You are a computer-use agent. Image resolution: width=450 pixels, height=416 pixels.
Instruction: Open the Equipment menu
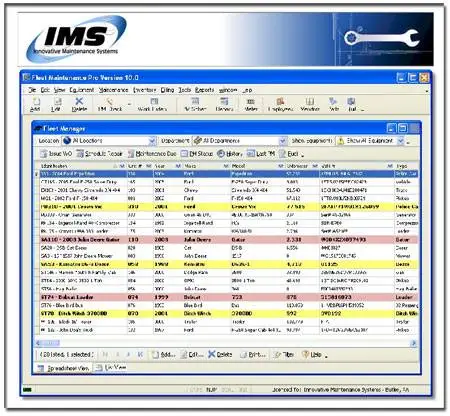pyautogui.click(x=82, y=90)
